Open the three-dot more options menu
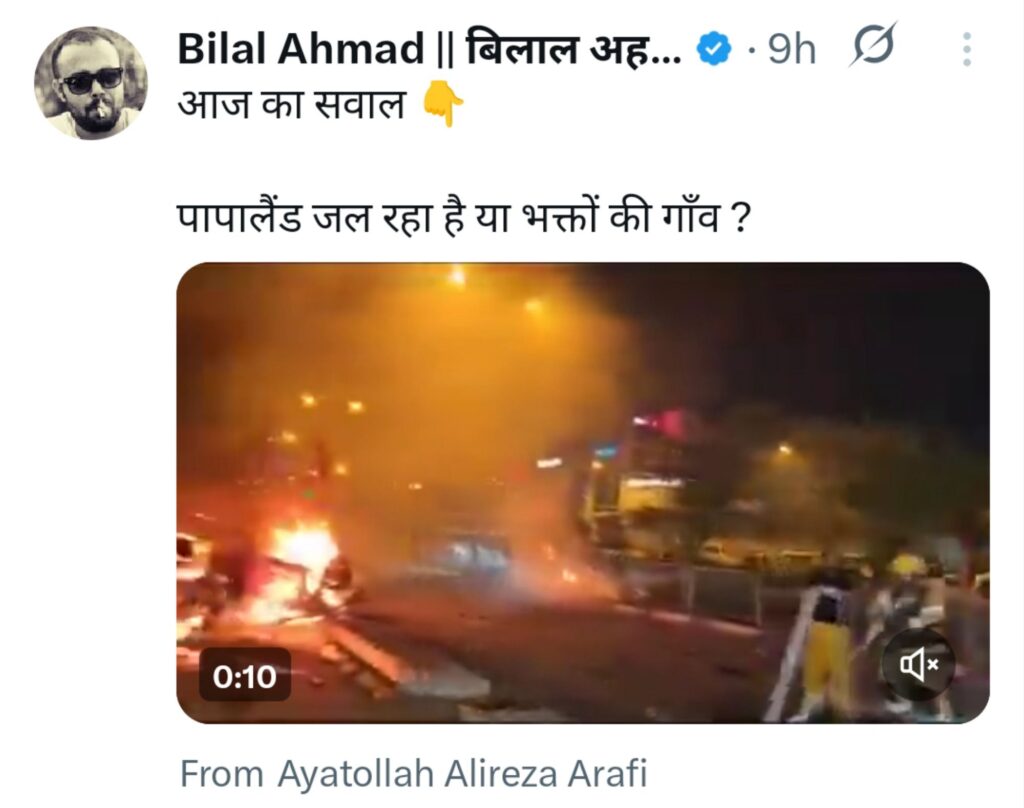 (x=967, y=49)
